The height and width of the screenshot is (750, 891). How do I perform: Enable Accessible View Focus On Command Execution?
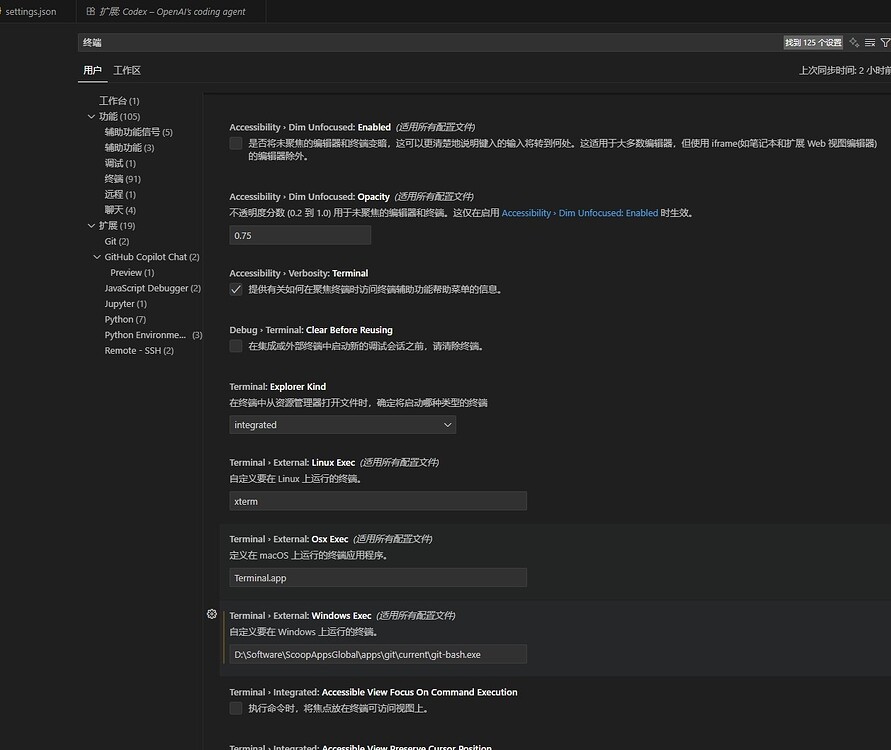(x=236, y=708)
